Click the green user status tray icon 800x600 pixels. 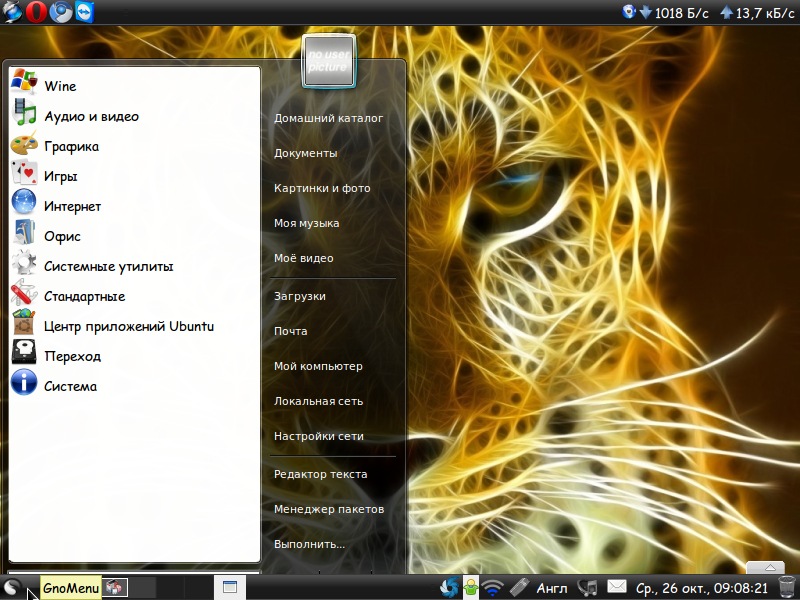coord(470,587)
